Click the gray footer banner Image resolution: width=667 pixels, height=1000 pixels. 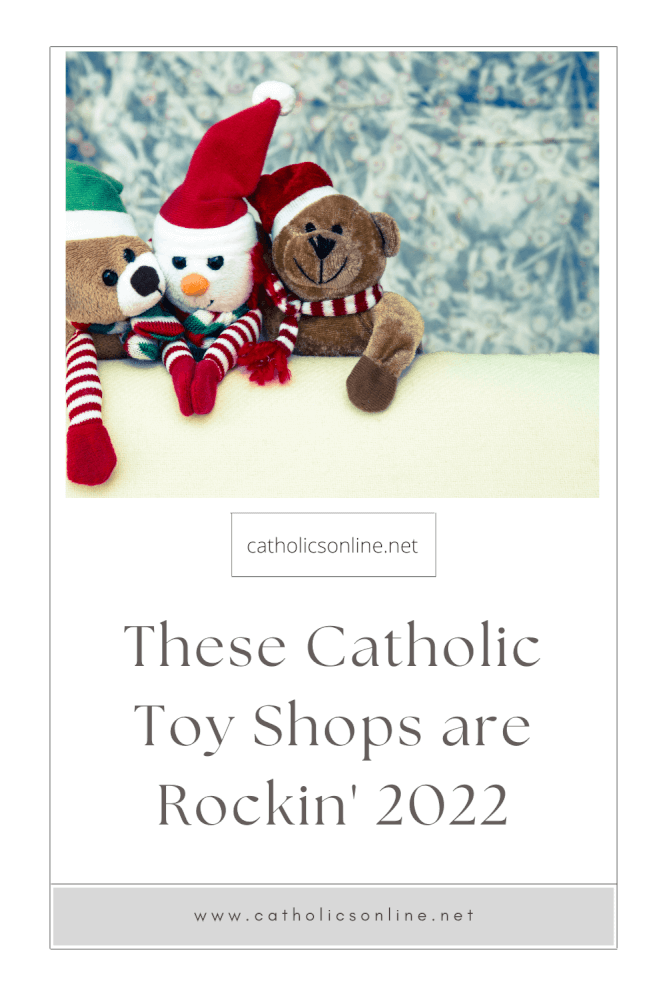[334, 916]
